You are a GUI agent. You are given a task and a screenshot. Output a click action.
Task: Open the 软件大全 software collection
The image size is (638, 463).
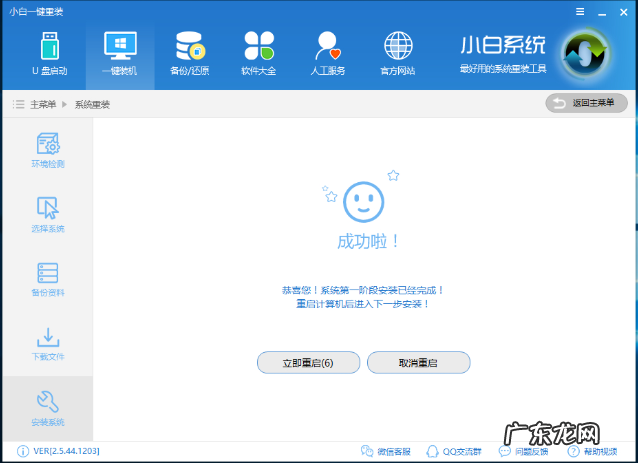(x=259, y=54)
